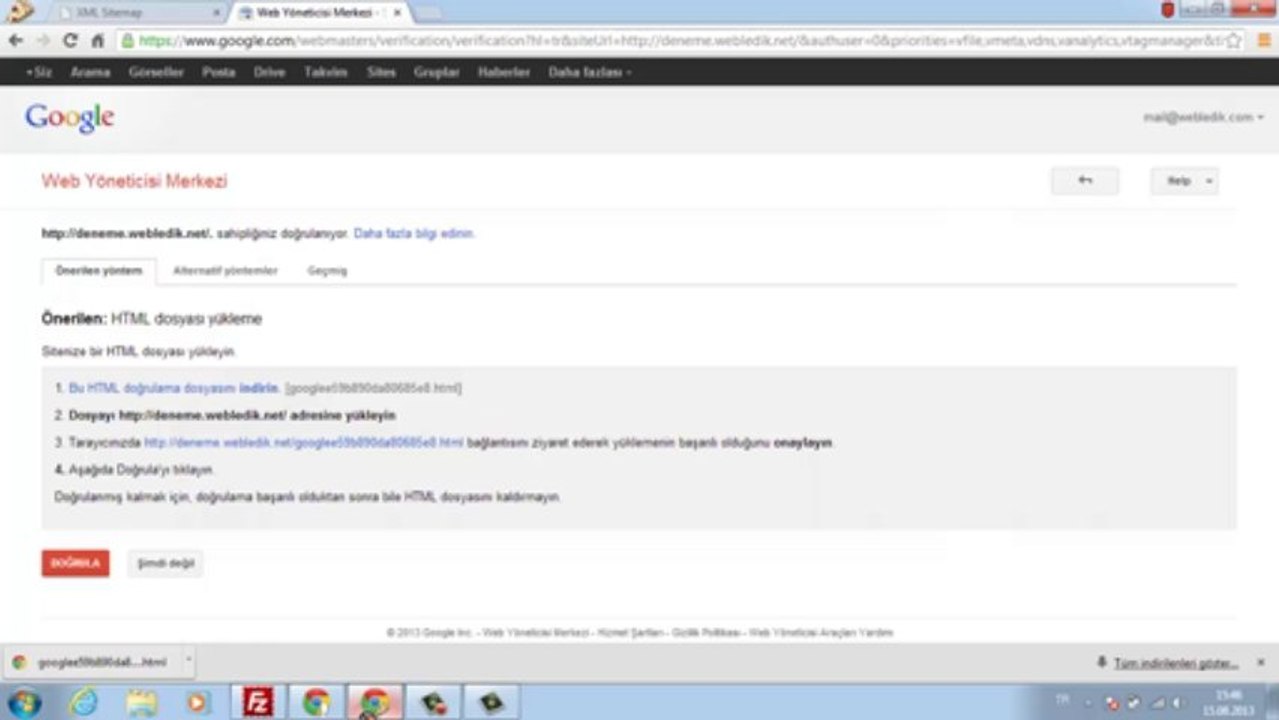The image size is (1279, 720).
Task: Open Haberler in the Google bar
Action: (504, 72)
